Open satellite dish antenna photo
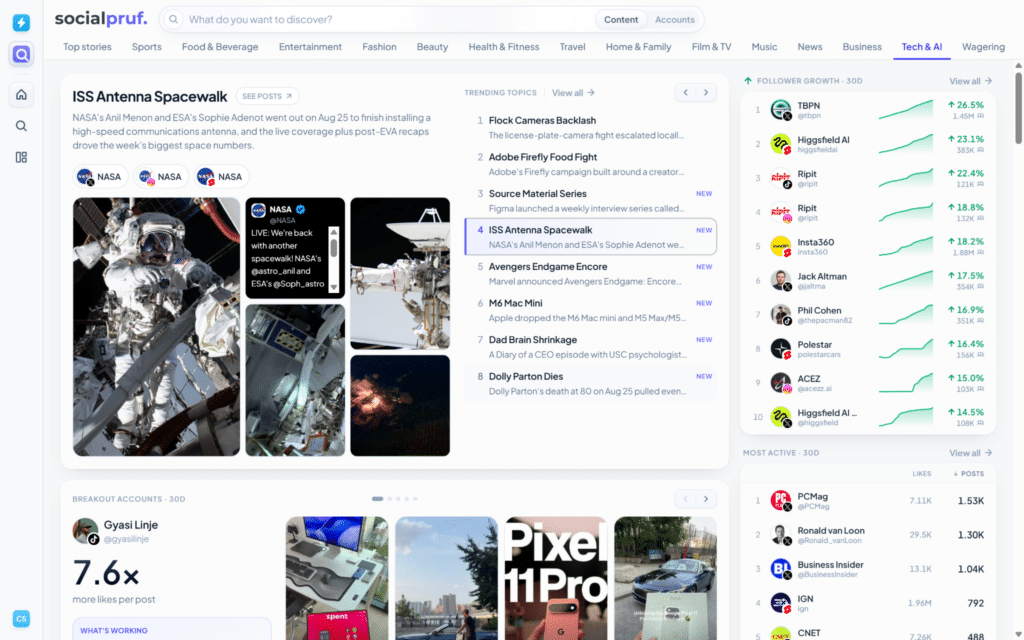Viewport: 1024px width, 640px height. coord(400,273)
